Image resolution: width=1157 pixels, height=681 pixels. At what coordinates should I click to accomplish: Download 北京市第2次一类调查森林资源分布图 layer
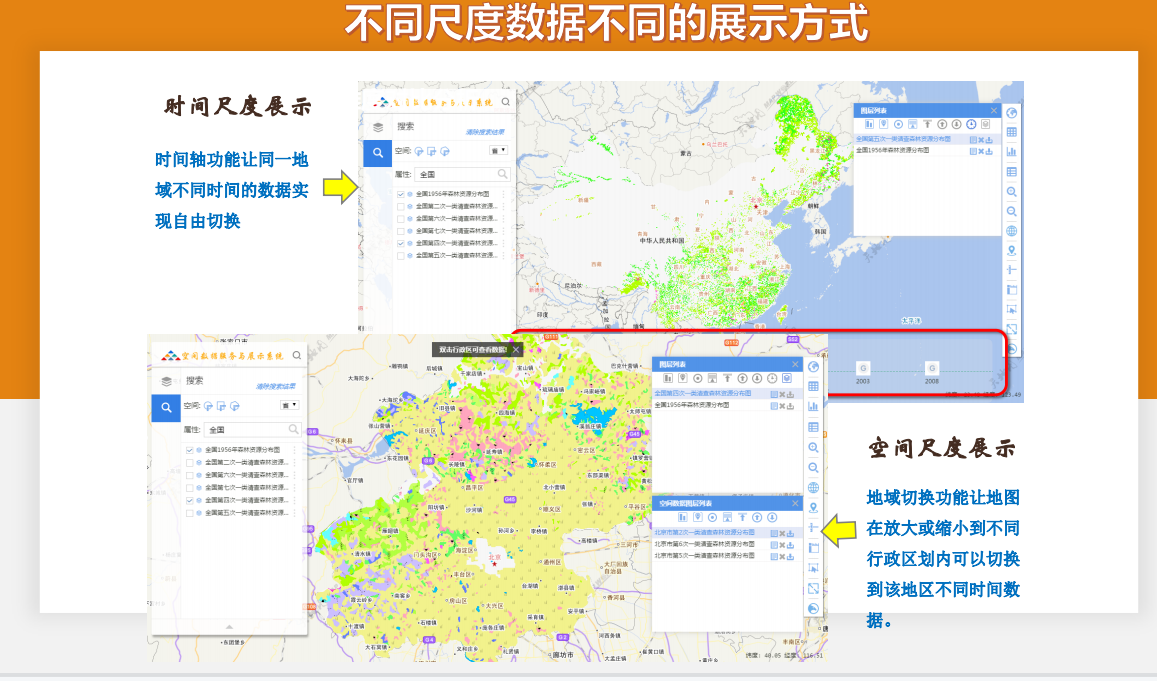click(x=790, y=532)
